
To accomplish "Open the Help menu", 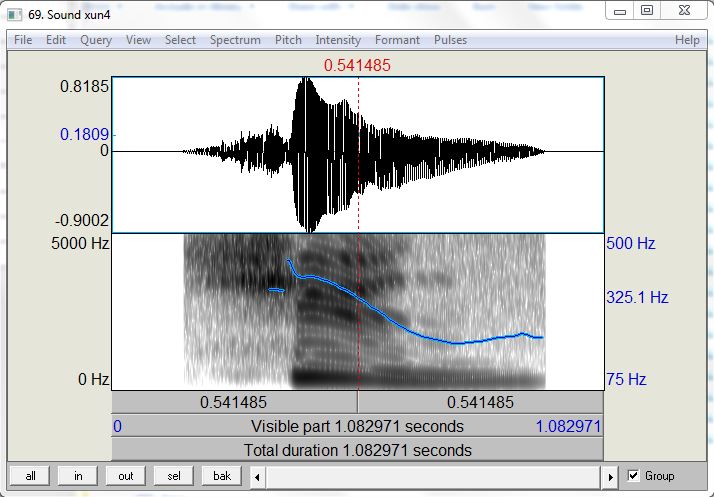I will coord(687,40).
